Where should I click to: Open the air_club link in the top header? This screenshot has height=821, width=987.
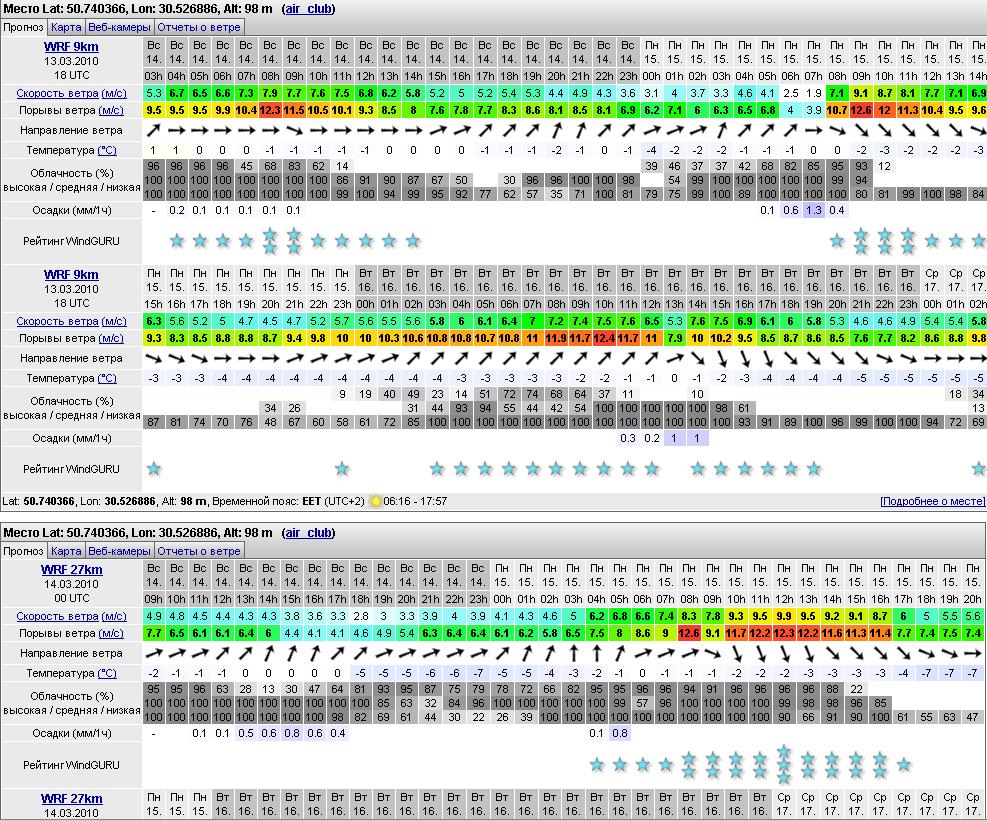[310, 9]
